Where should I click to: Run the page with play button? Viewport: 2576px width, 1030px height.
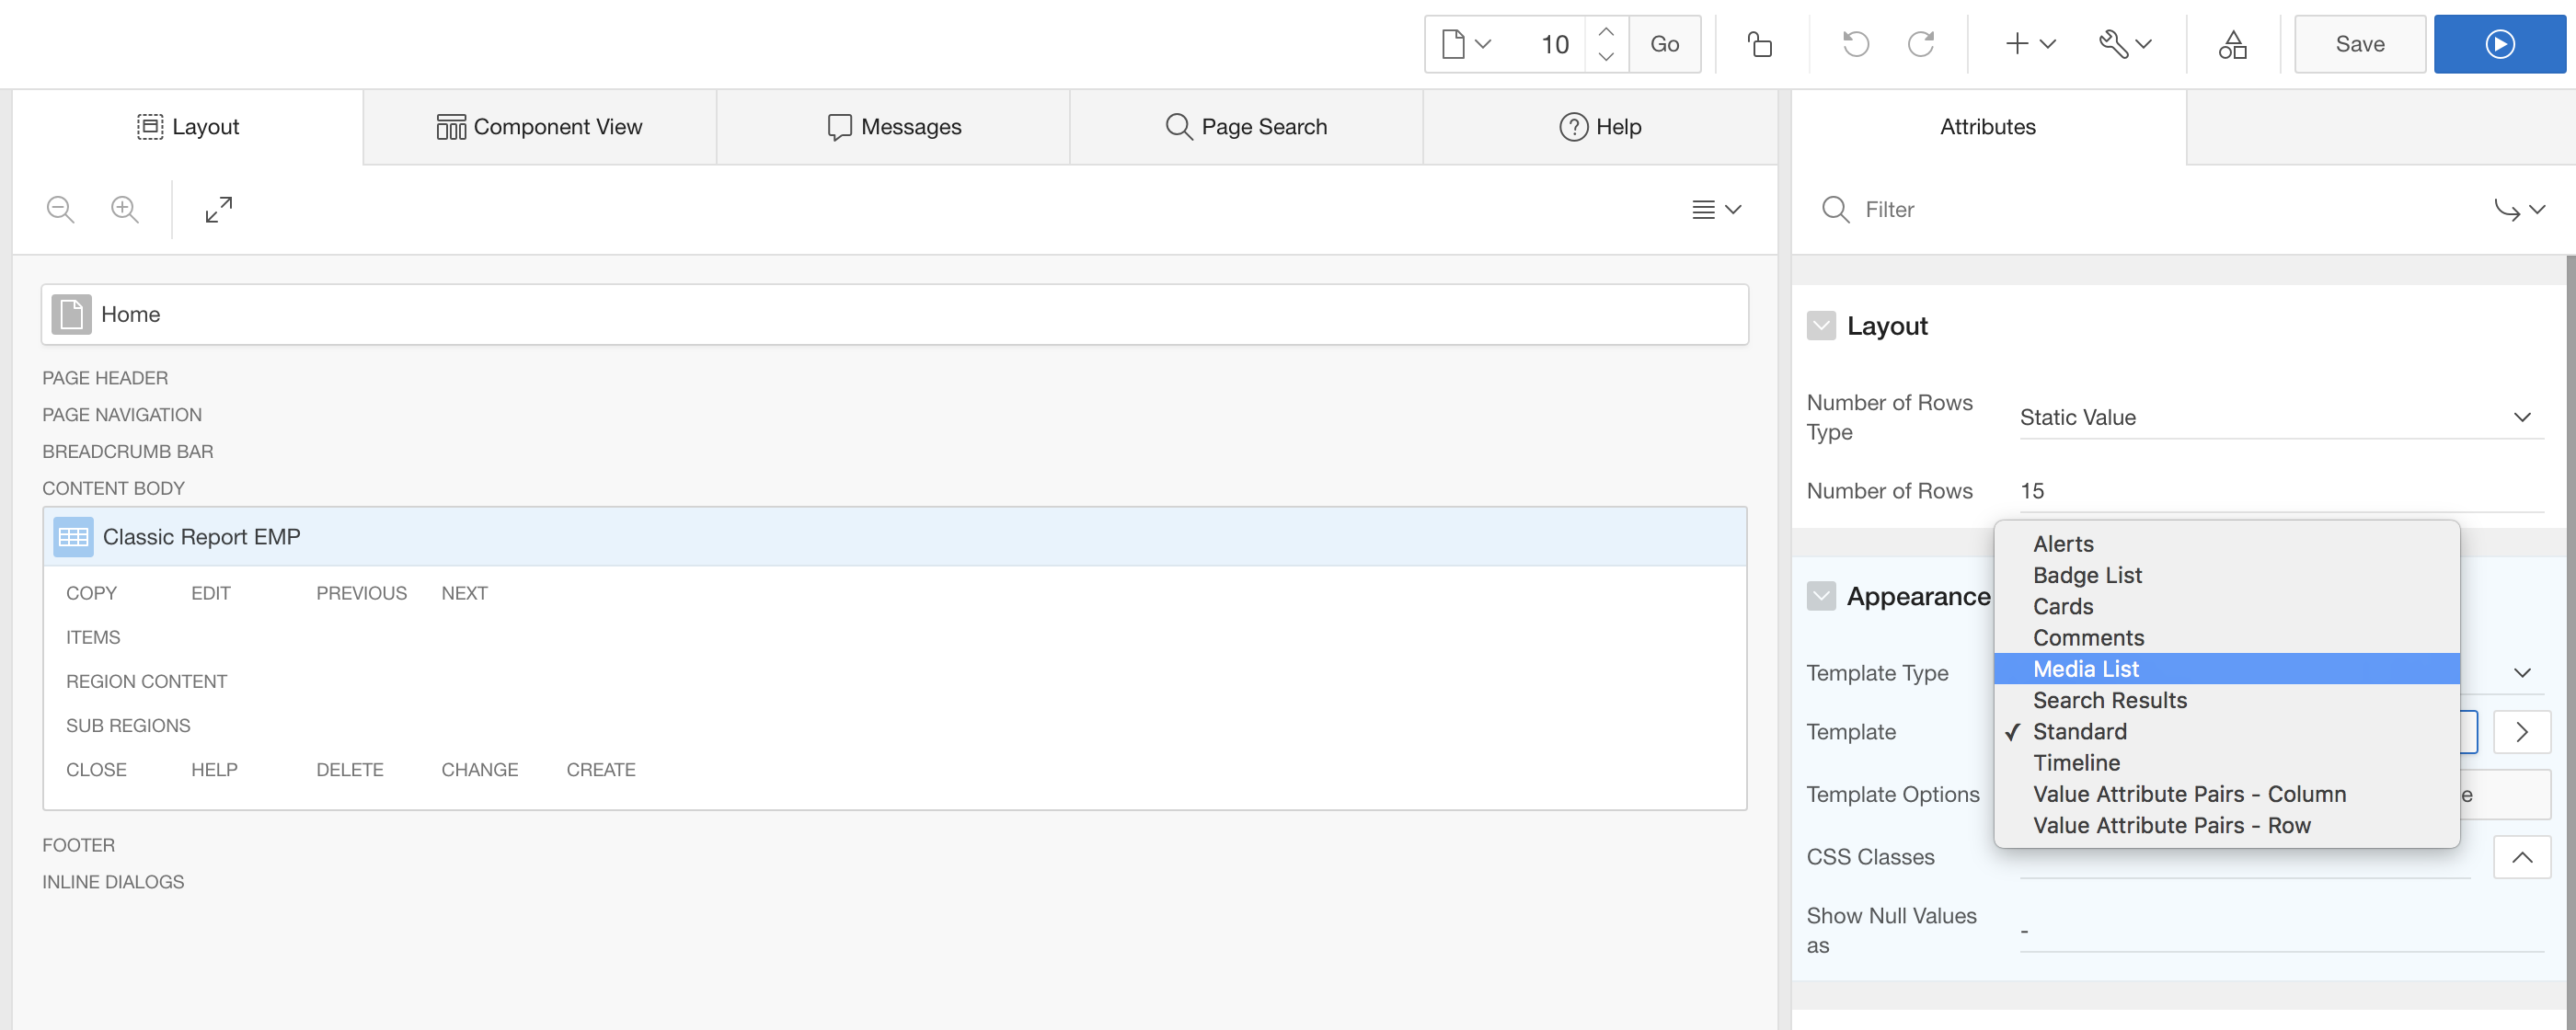click(x=2499, y=44)
